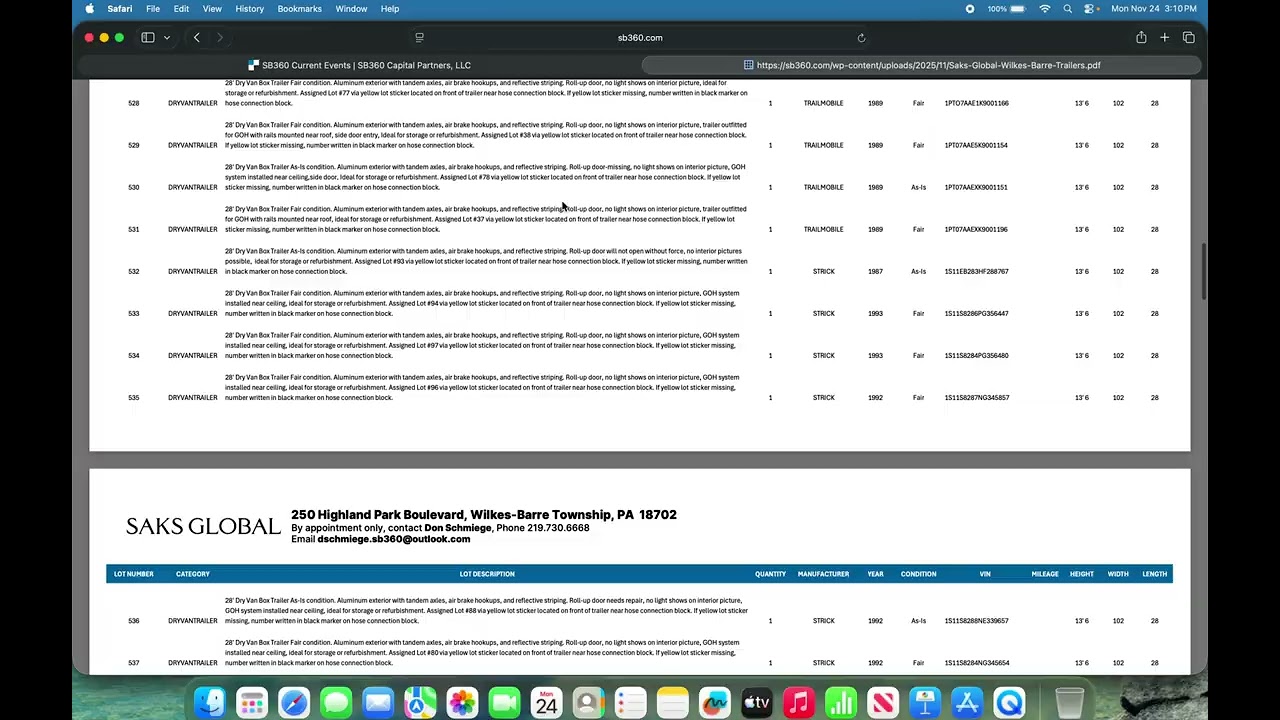Open the Window menu

point(351,9)
